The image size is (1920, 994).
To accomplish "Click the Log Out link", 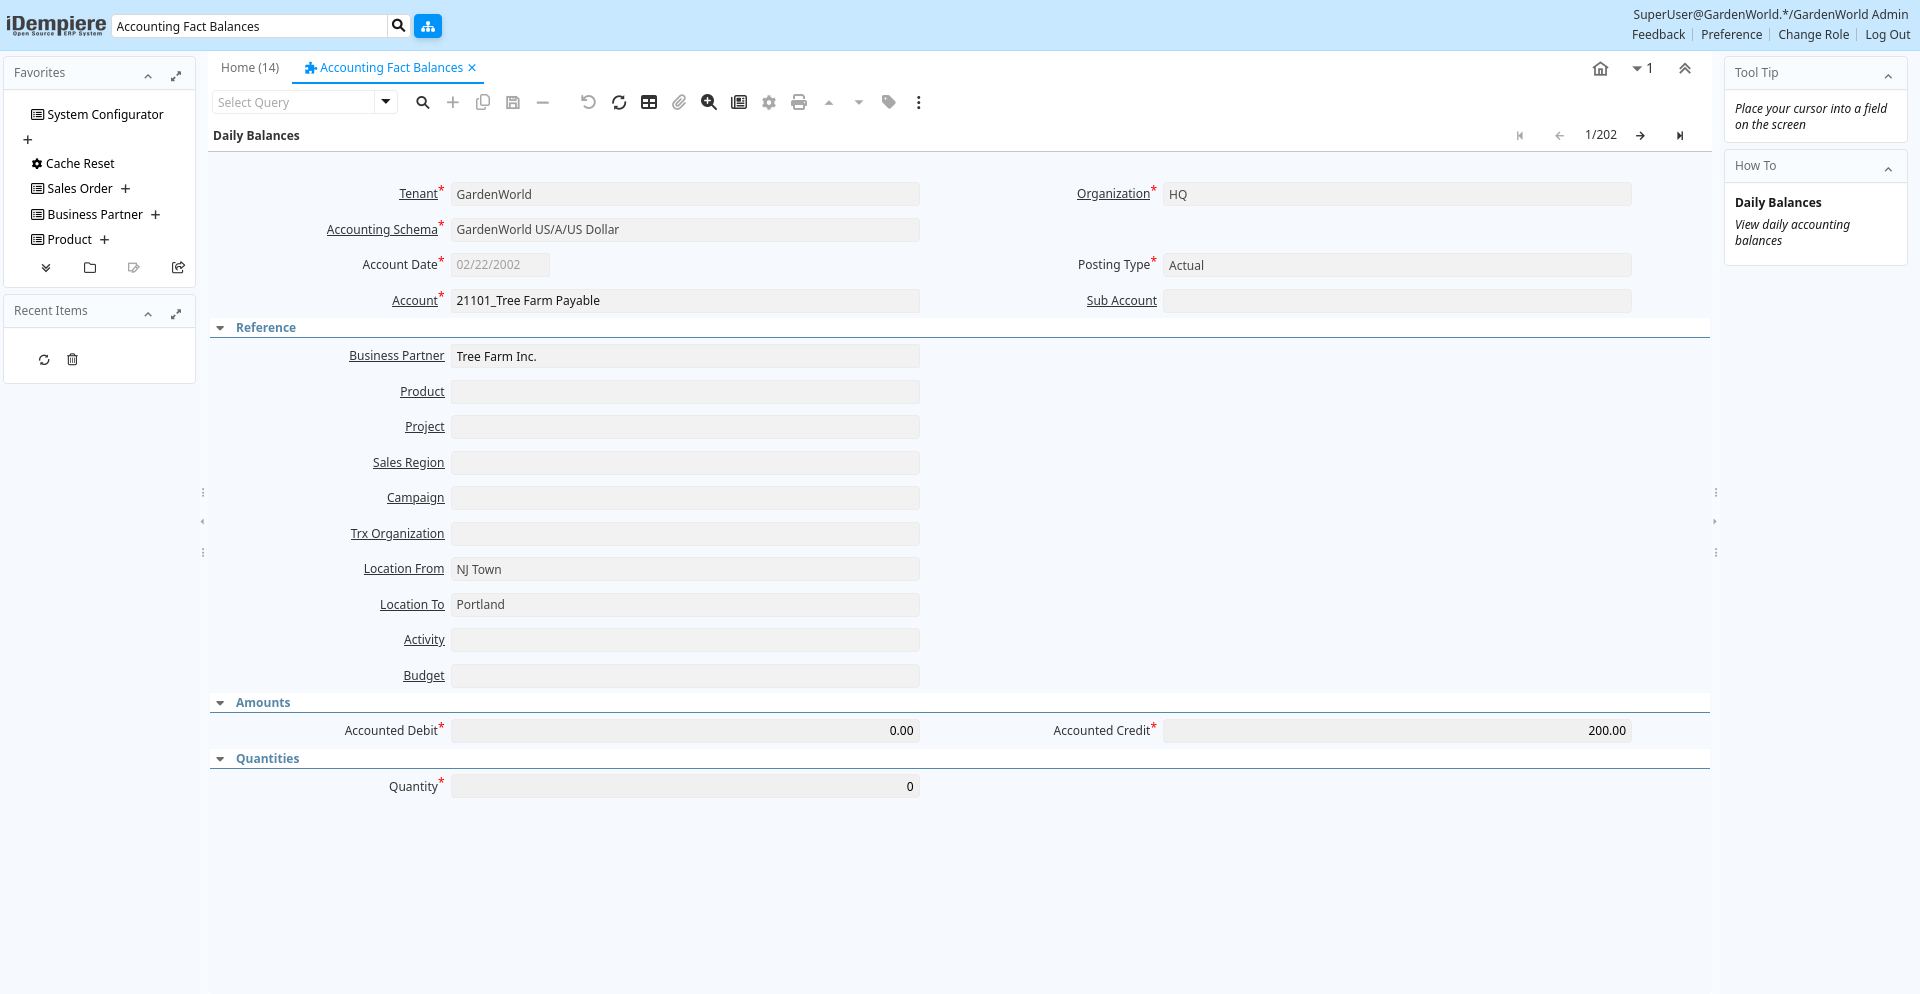I will (x=1887, y=35).
